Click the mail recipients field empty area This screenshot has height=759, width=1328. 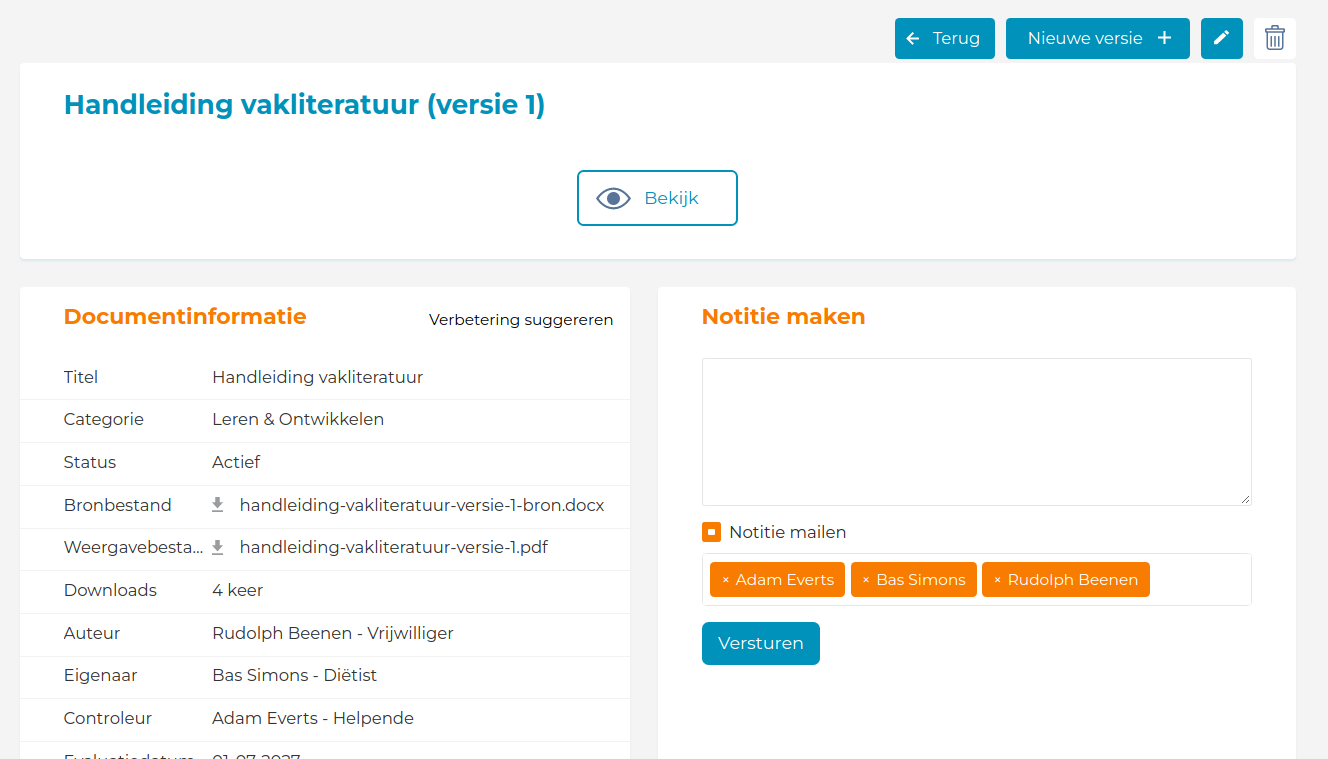[1198, 580]
